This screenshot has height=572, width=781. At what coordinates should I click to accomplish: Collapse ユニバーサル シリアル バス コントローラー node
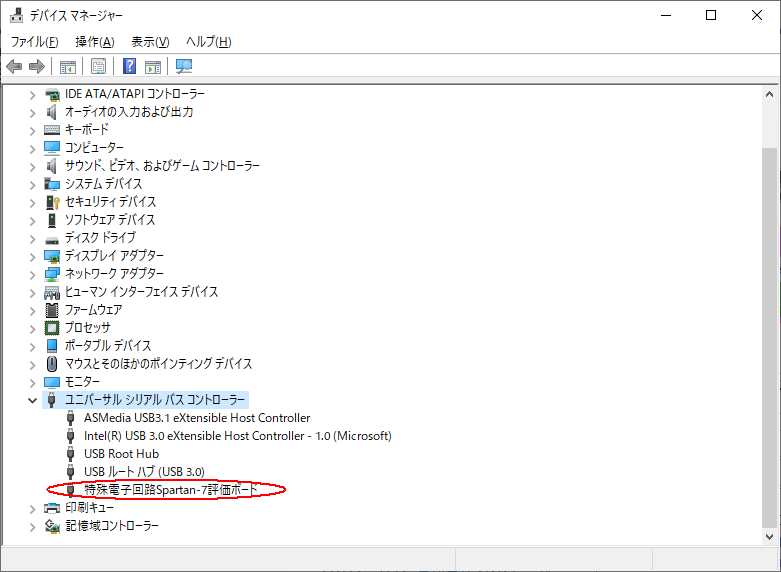32,400
